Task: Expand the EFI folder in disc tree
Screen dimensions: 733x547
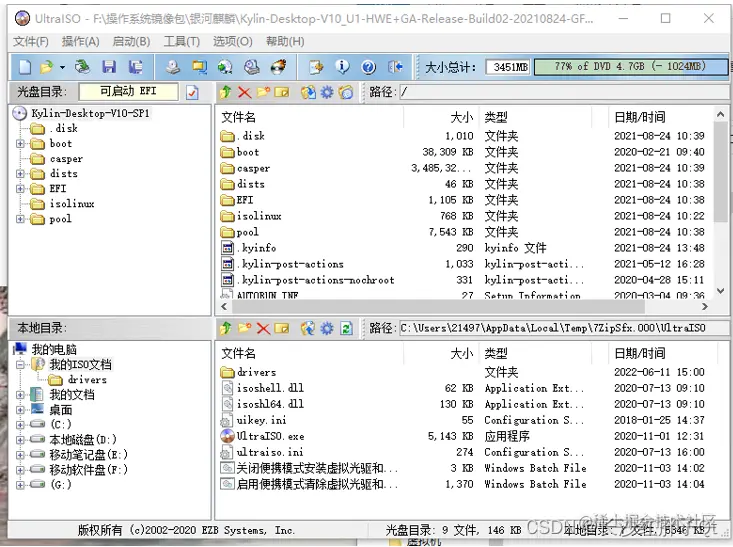Action: tap(20, 188)
